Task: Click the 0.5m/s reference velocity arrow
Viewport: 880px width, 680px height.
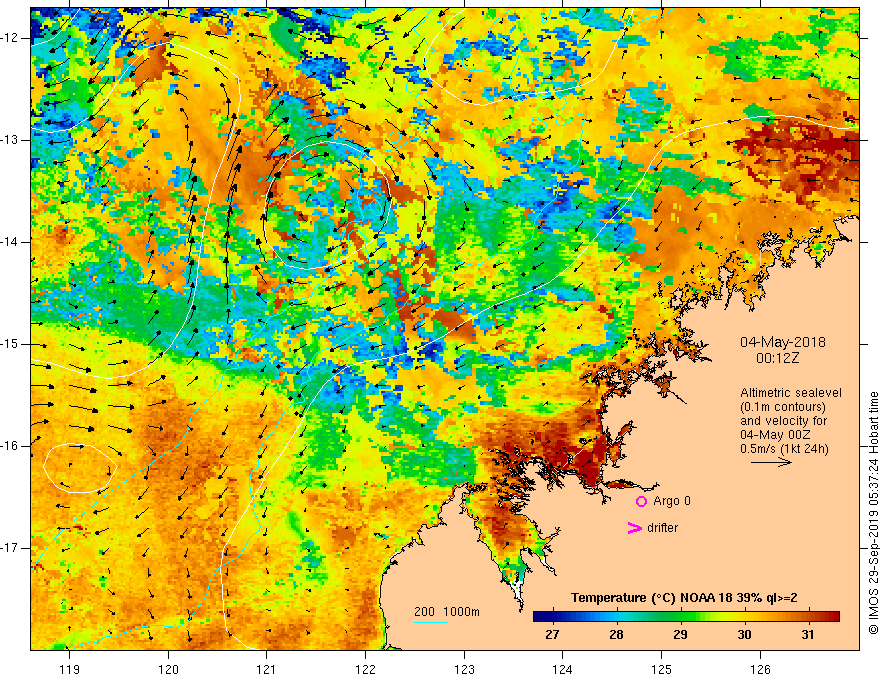Action: click(x=771, y=462)
